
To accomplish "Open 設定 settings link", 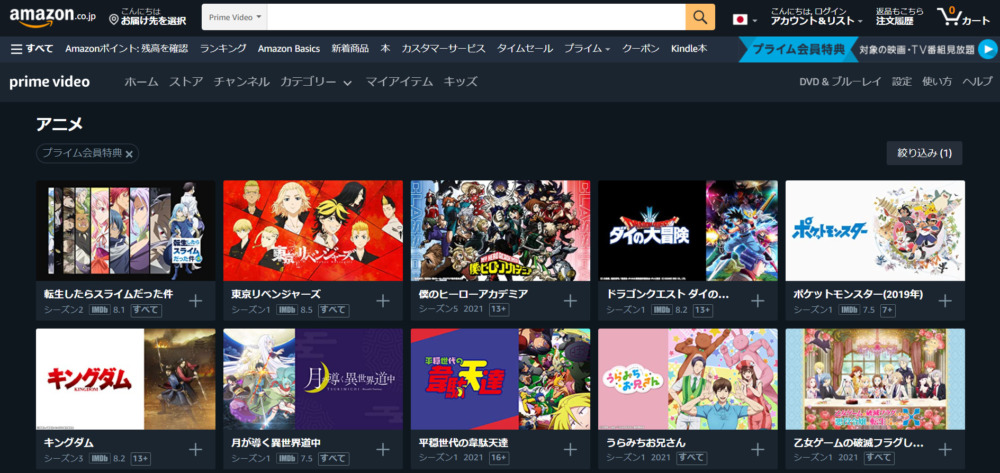I will pos(902,82).
